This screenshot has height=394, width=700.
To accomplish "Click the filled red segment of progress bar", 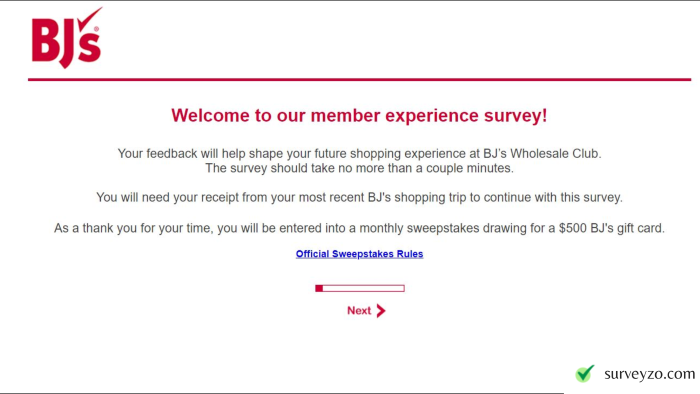I will tap(319, 288).
